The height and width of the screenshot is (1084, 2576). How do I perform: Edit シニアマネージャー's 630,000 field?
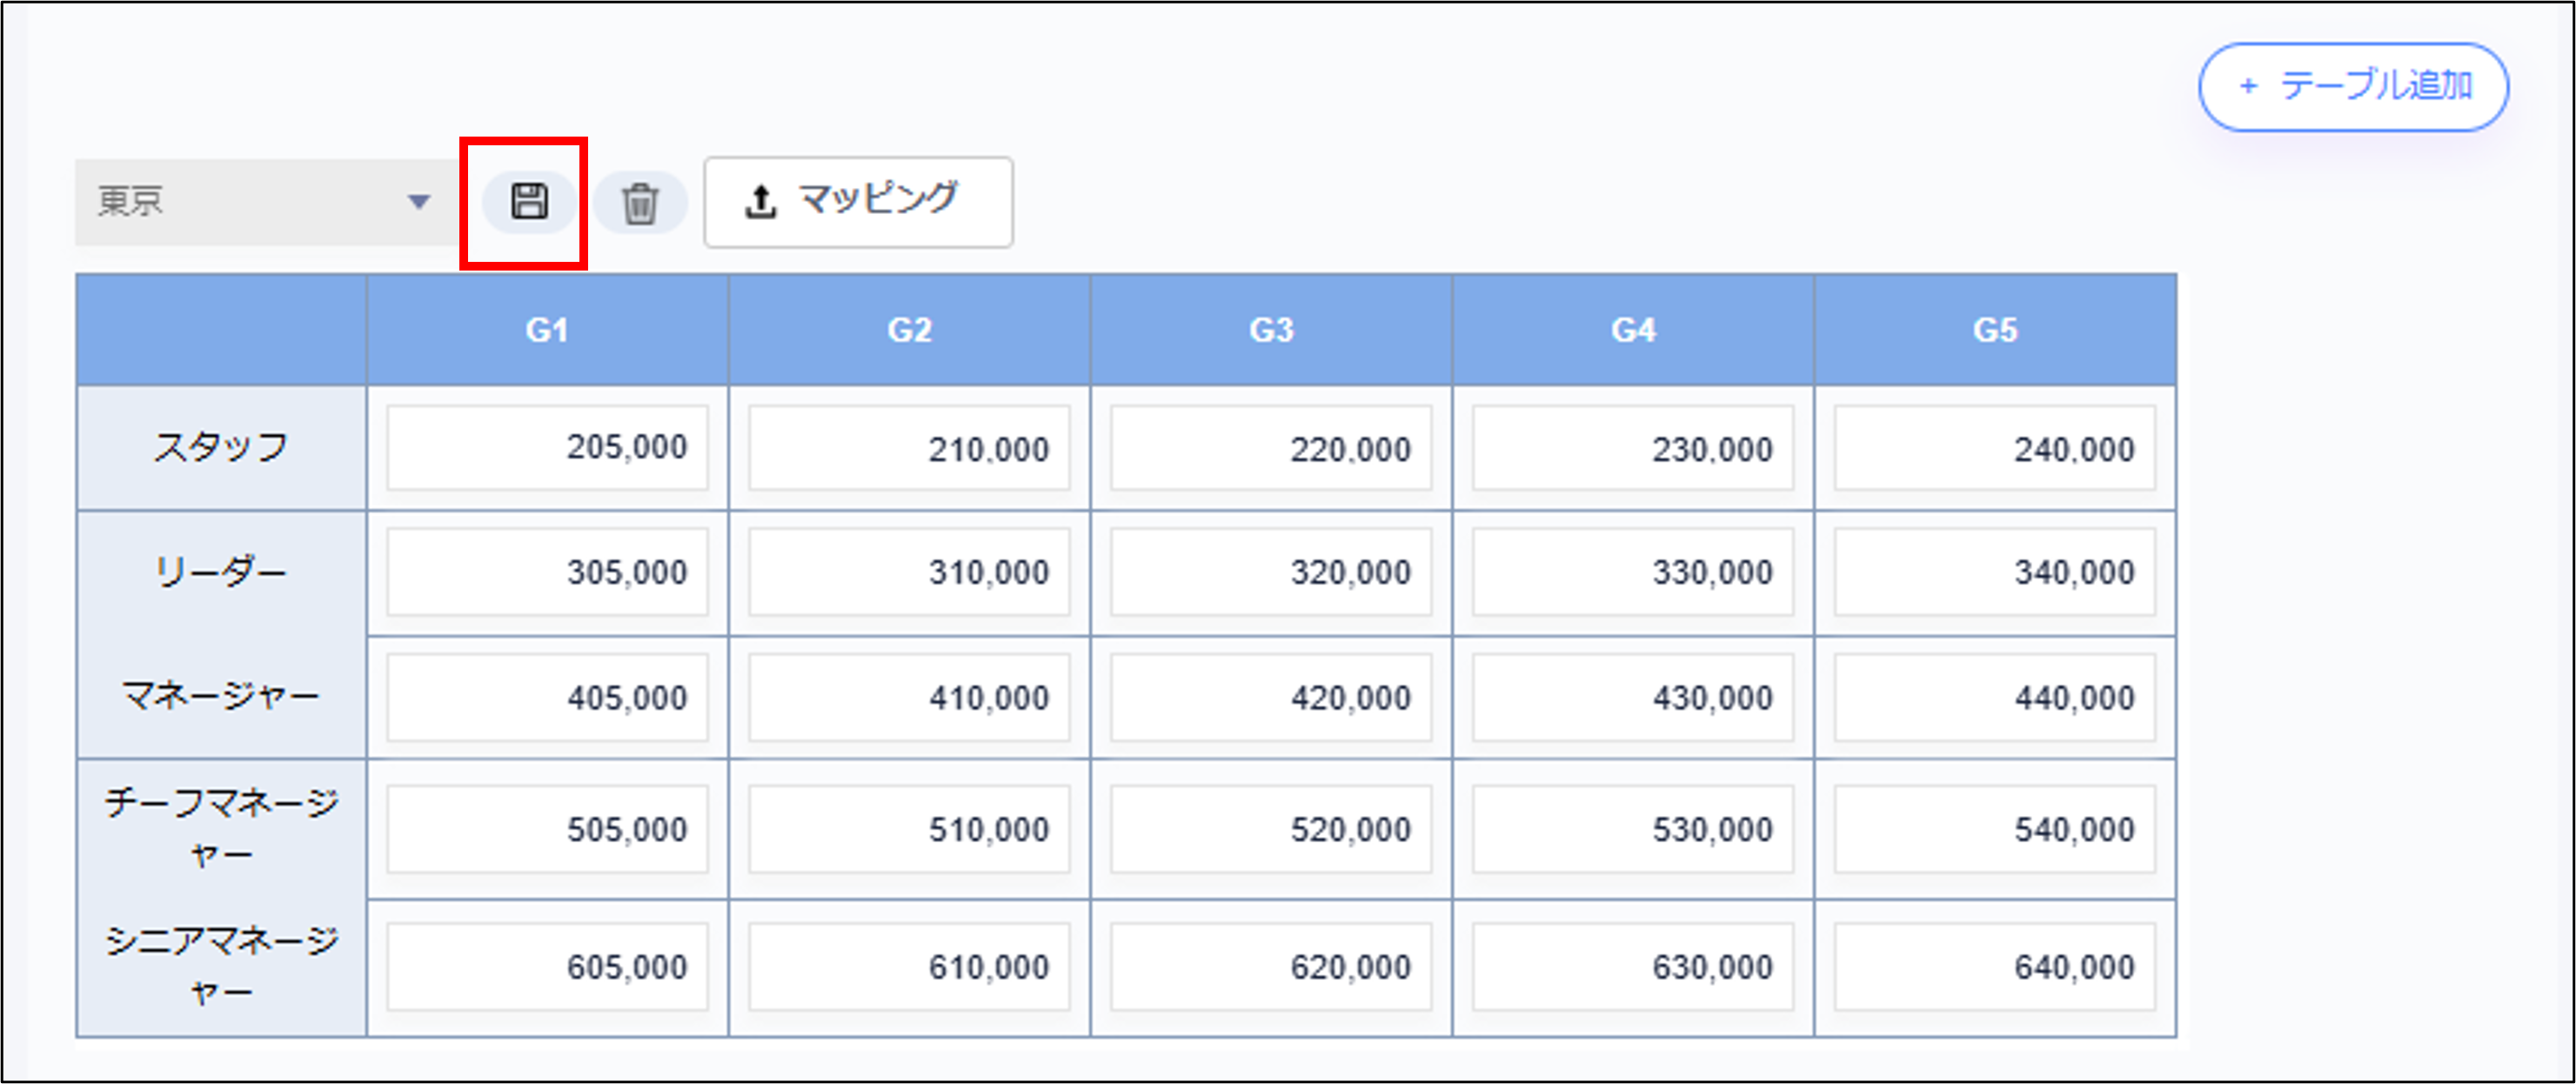(x=1631, y=966)
